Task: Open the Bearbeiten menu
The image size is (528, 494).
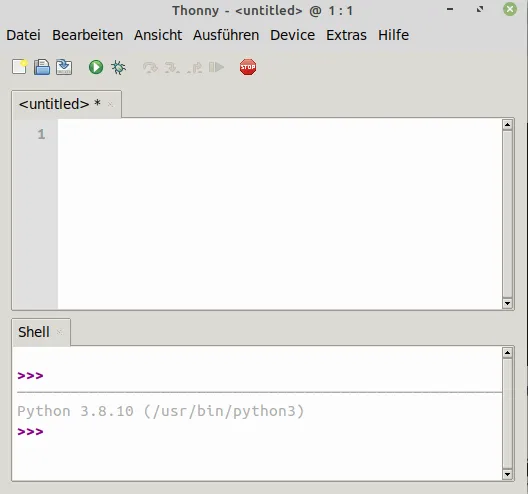Action: (88, 35)
